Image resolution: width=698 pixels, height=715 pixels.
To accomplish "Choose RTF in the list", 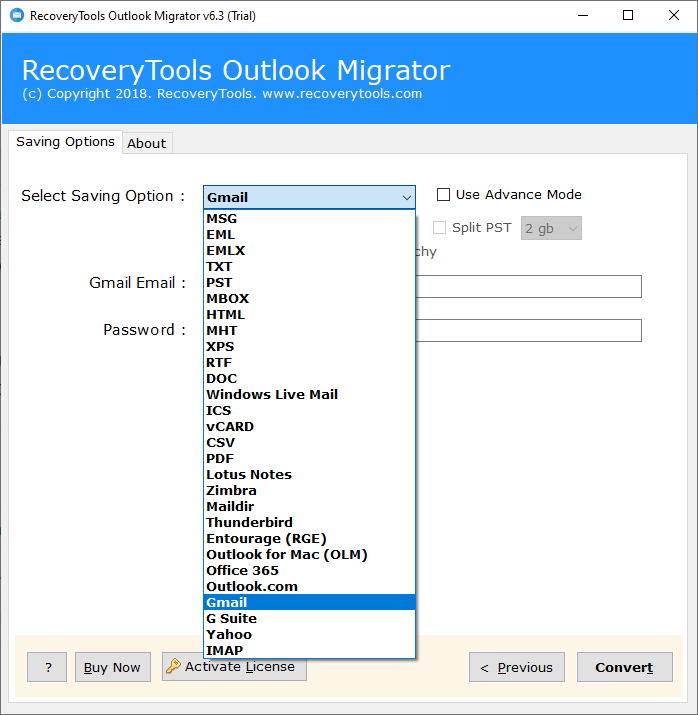I will pos(309,362).
